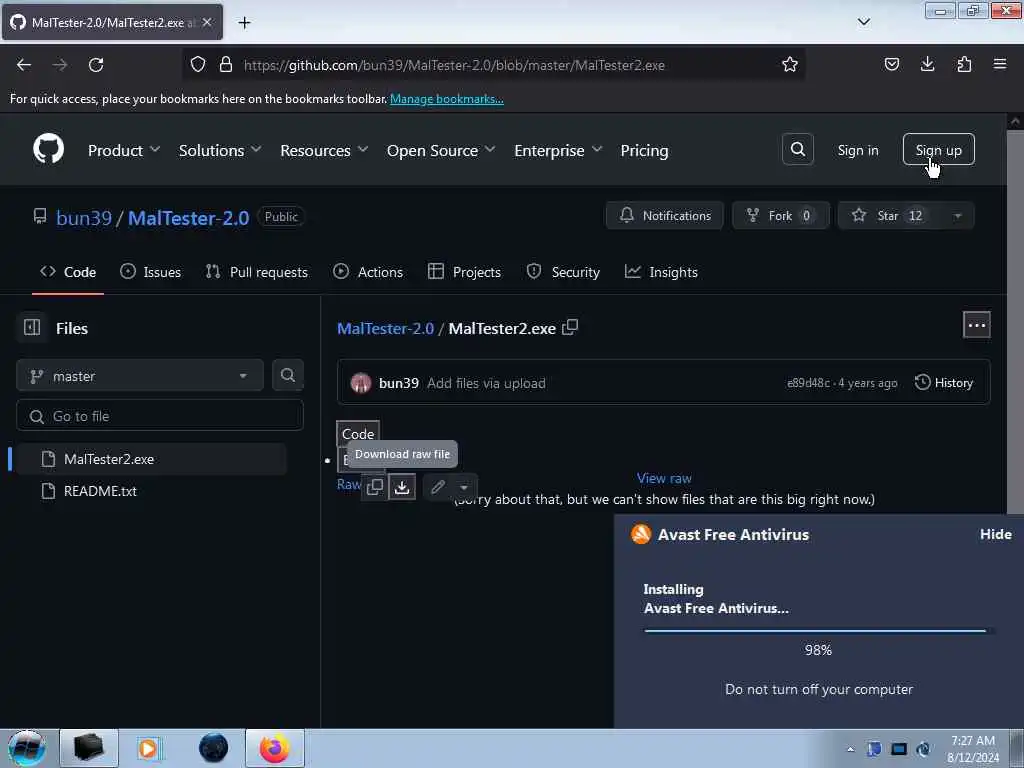Image resolution: width=1024 pixels, height=768 pixels.
Task: Open the Save to Pocket icon
Action: pos(891,64)
